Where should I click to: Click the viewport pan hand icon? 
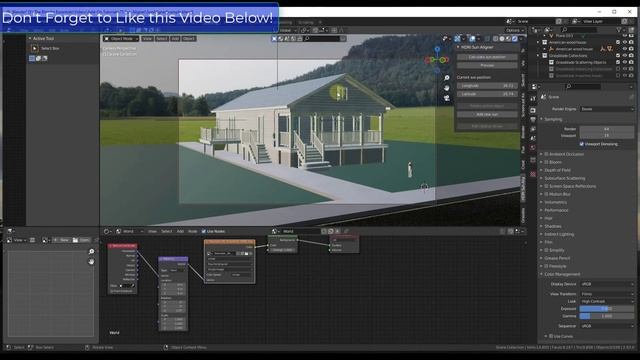[447, 88]
